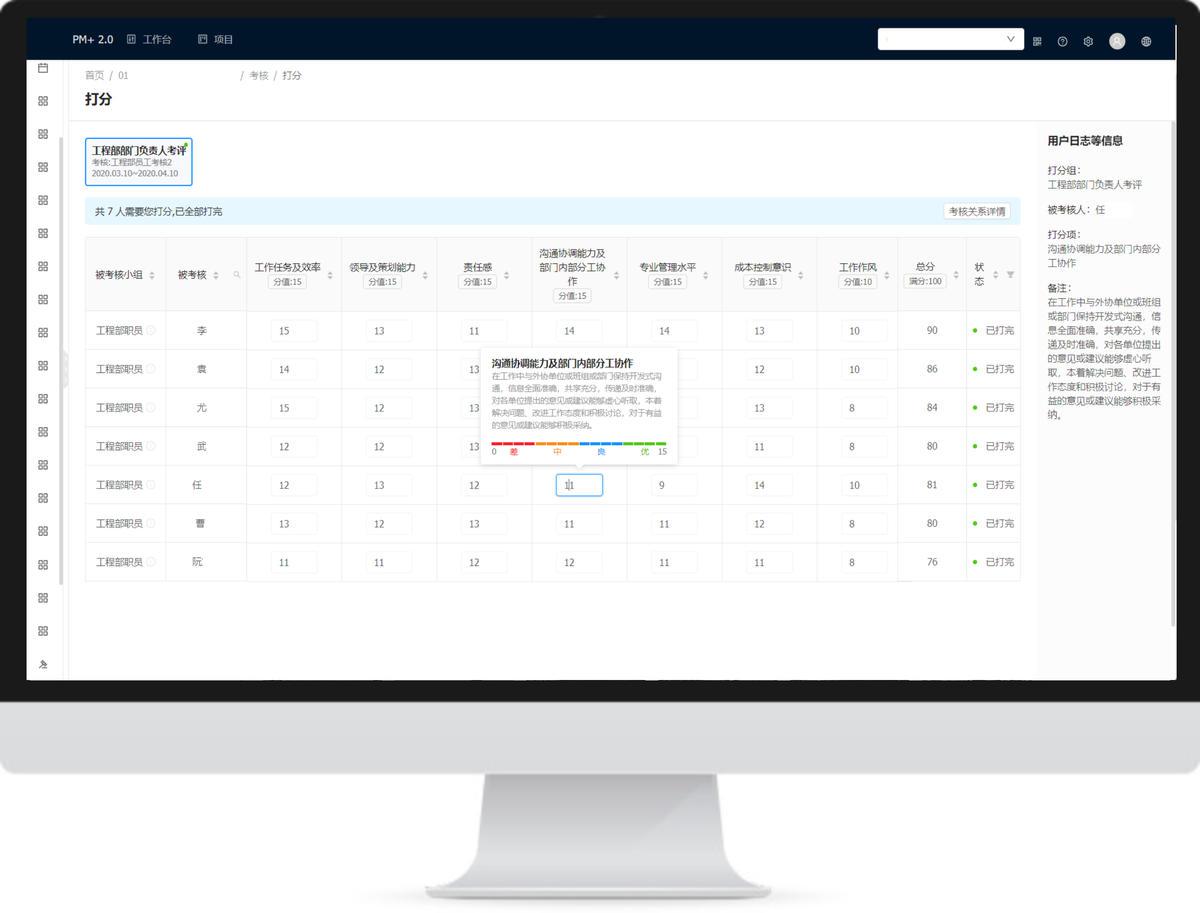1200x913 pixels.
Task: Sort by 领导及策划能力 column
Action: (x=425, y=275)
